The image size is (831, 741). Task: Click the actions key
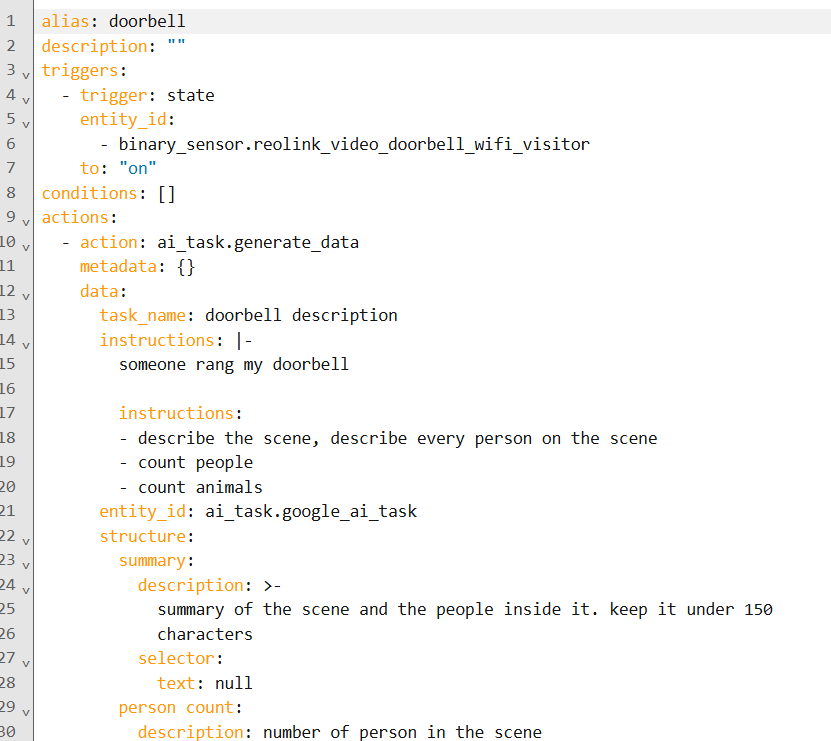75,217
